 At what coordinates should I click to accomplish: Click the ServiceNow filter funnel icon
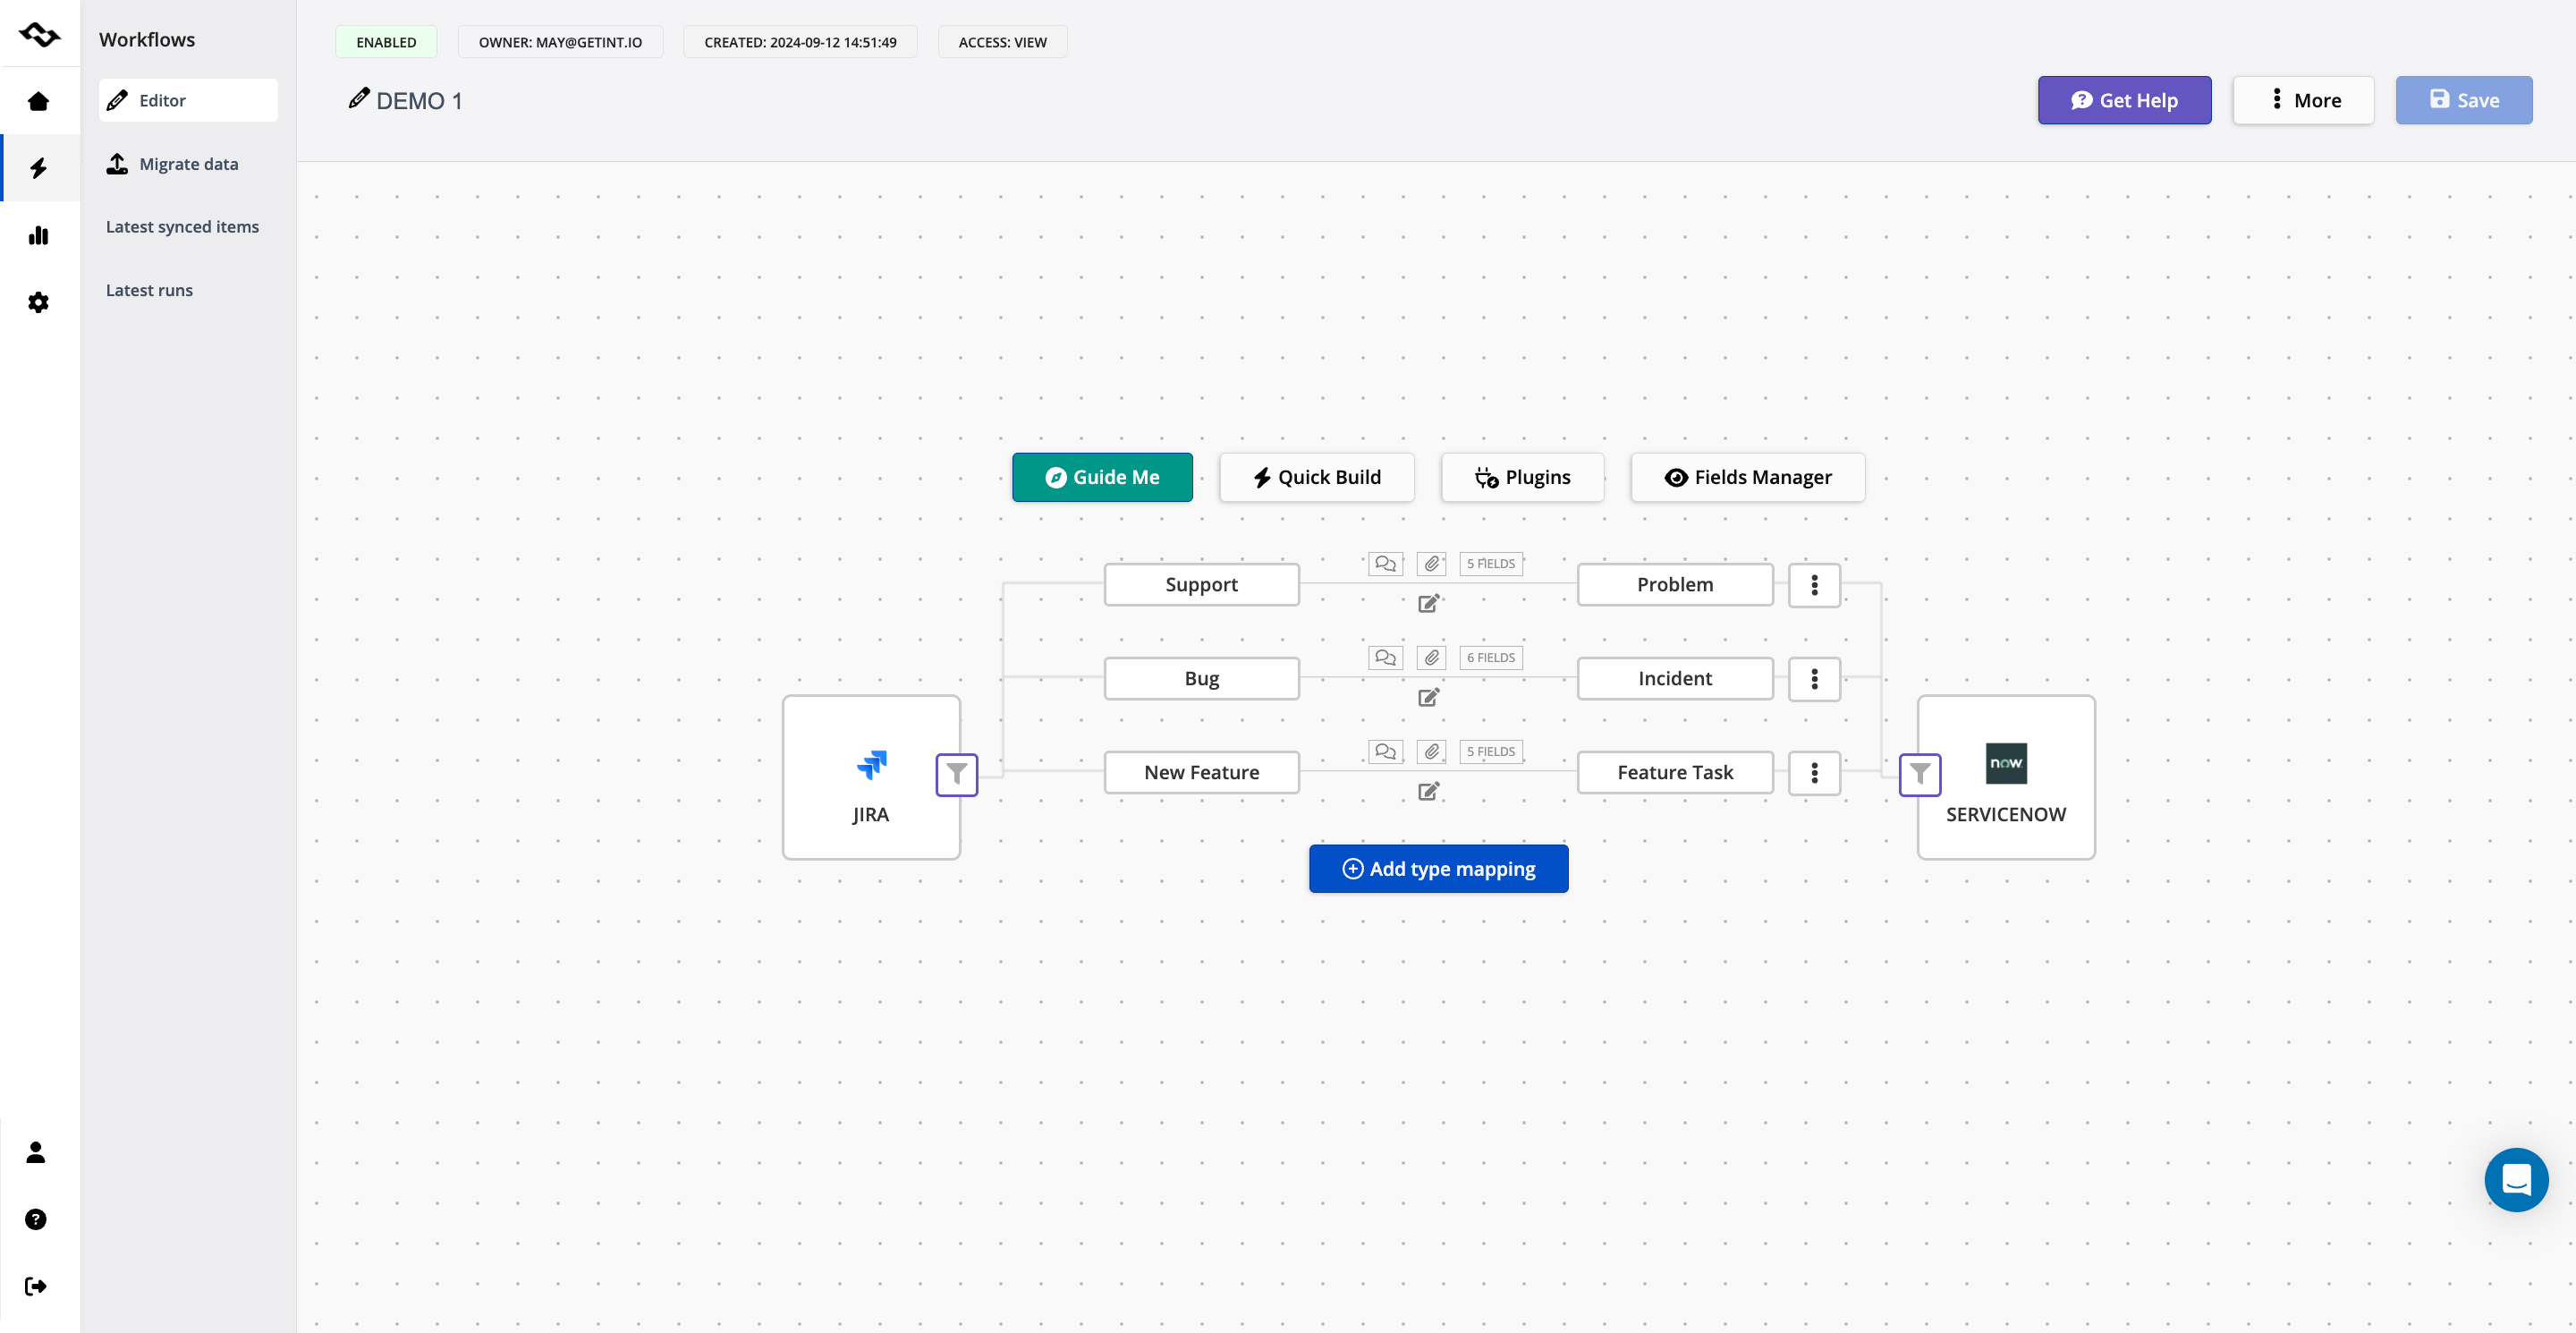point(1919,774)
